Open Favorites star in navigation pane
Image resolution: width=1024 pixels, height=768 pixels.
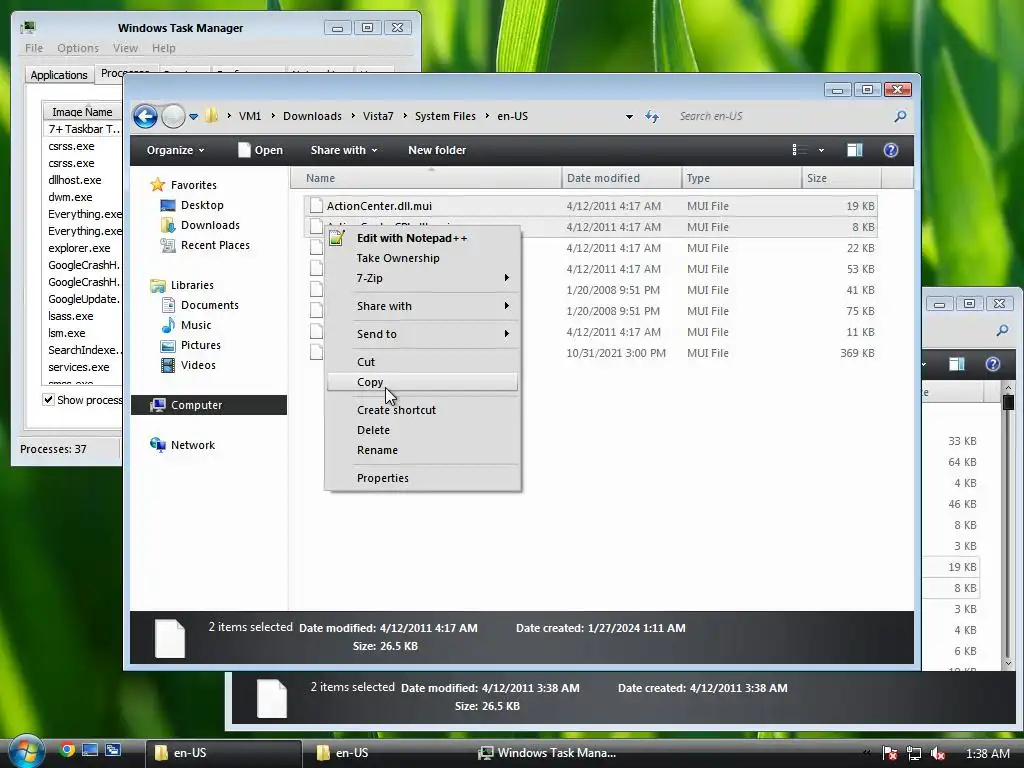point(157,185)
